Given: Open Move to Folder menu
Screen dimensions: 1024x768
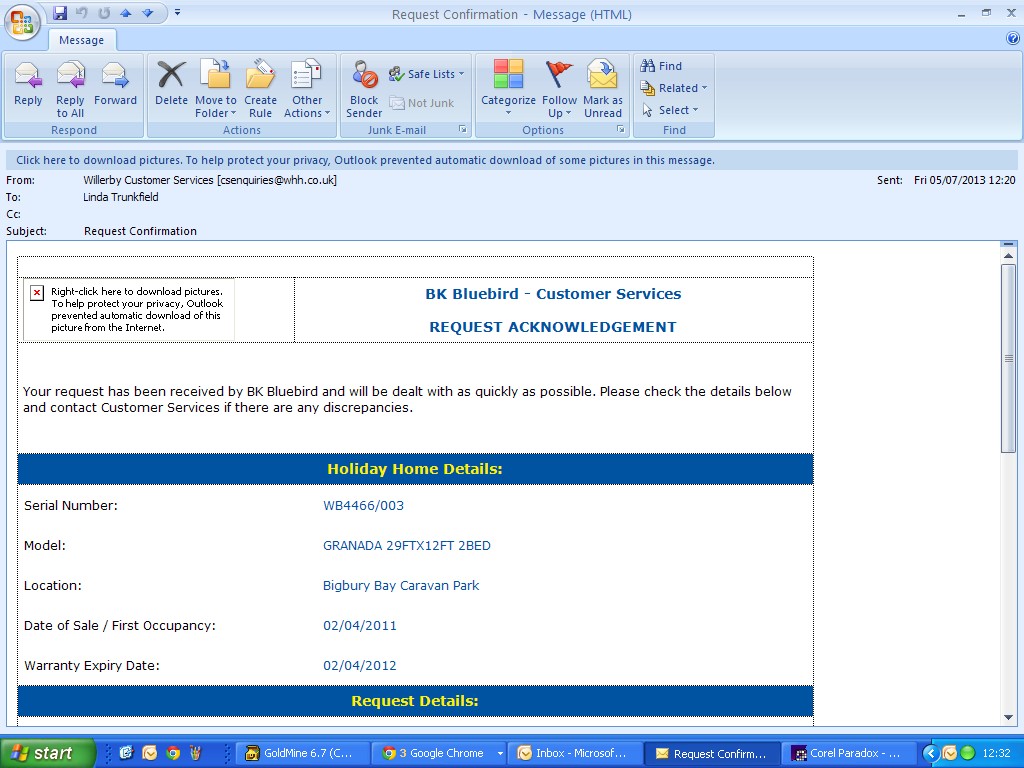Looking at the screenshot, I should 216,89.
